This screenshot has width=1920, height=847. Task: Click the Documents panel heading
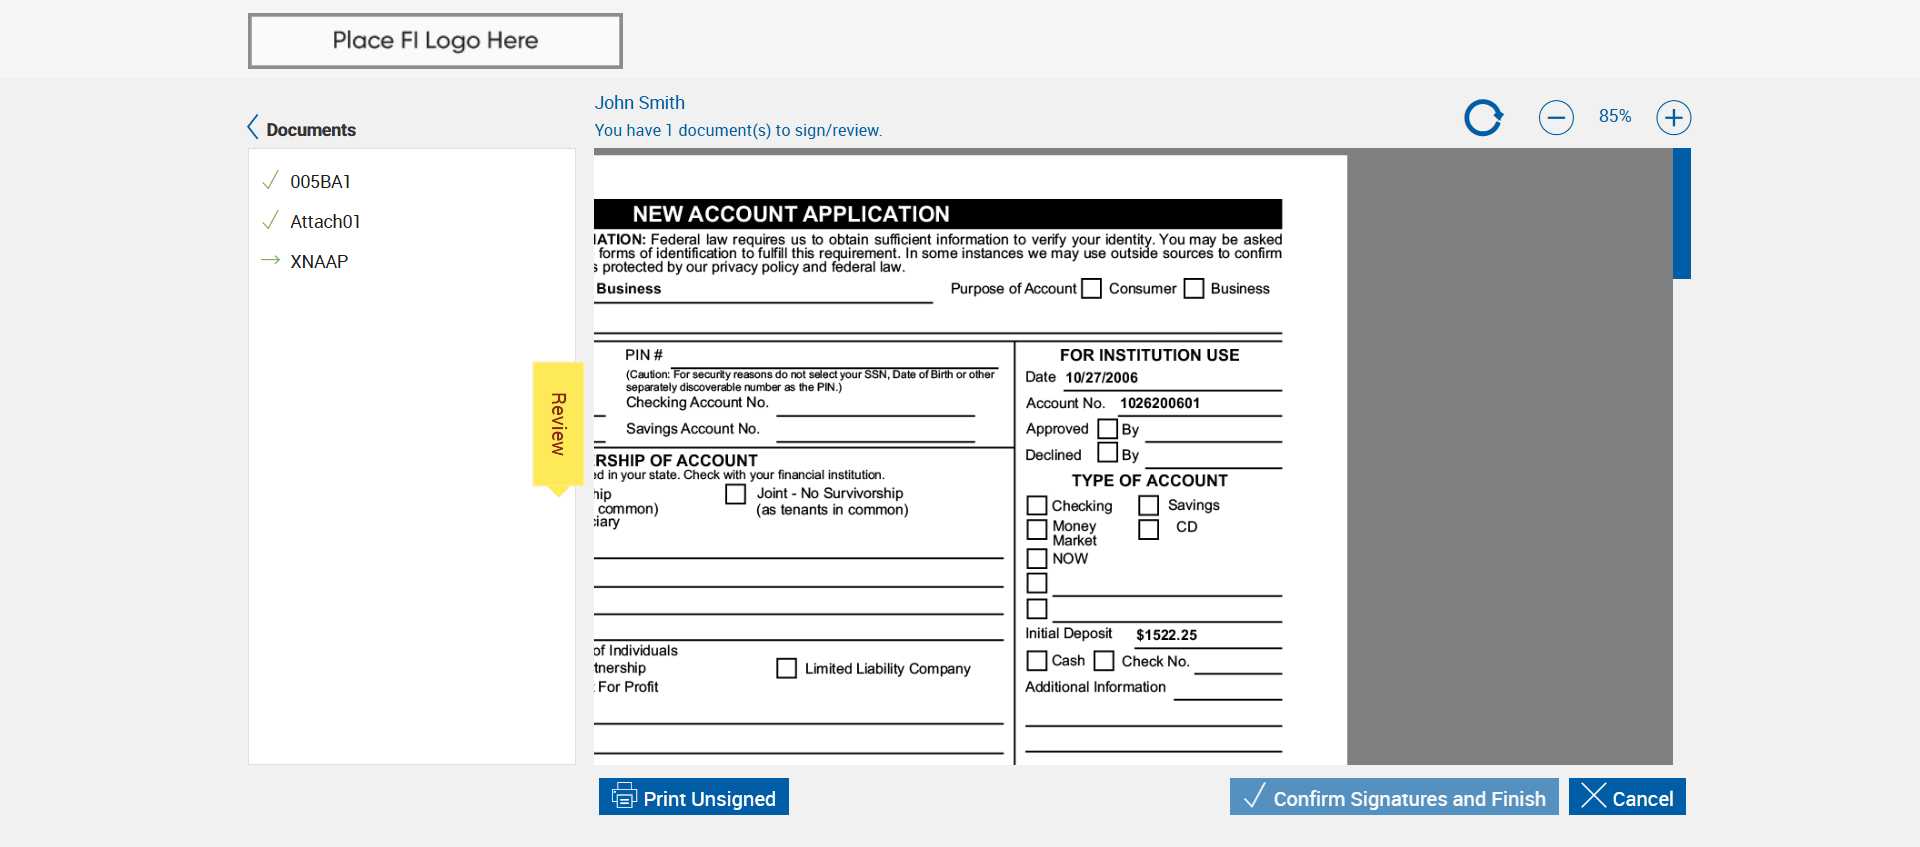pyautogui.click(x=311, y=130)
